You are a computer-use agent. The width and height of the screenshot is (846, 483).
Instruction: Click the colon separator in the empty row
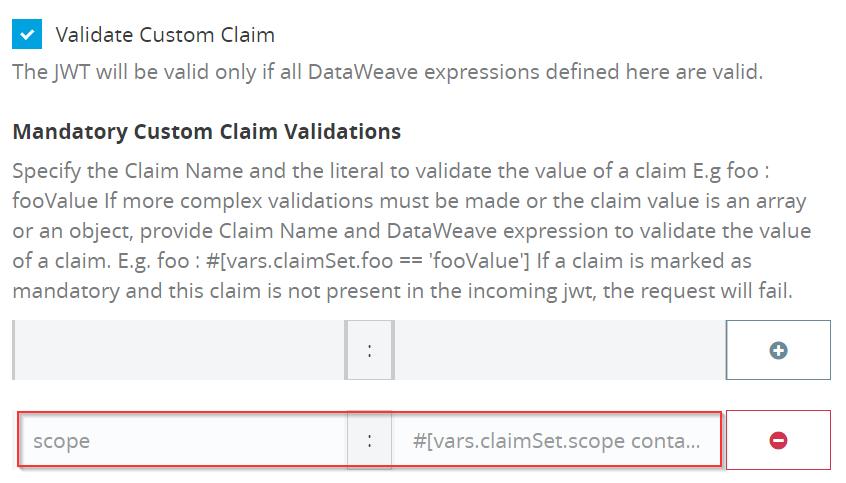370,350
